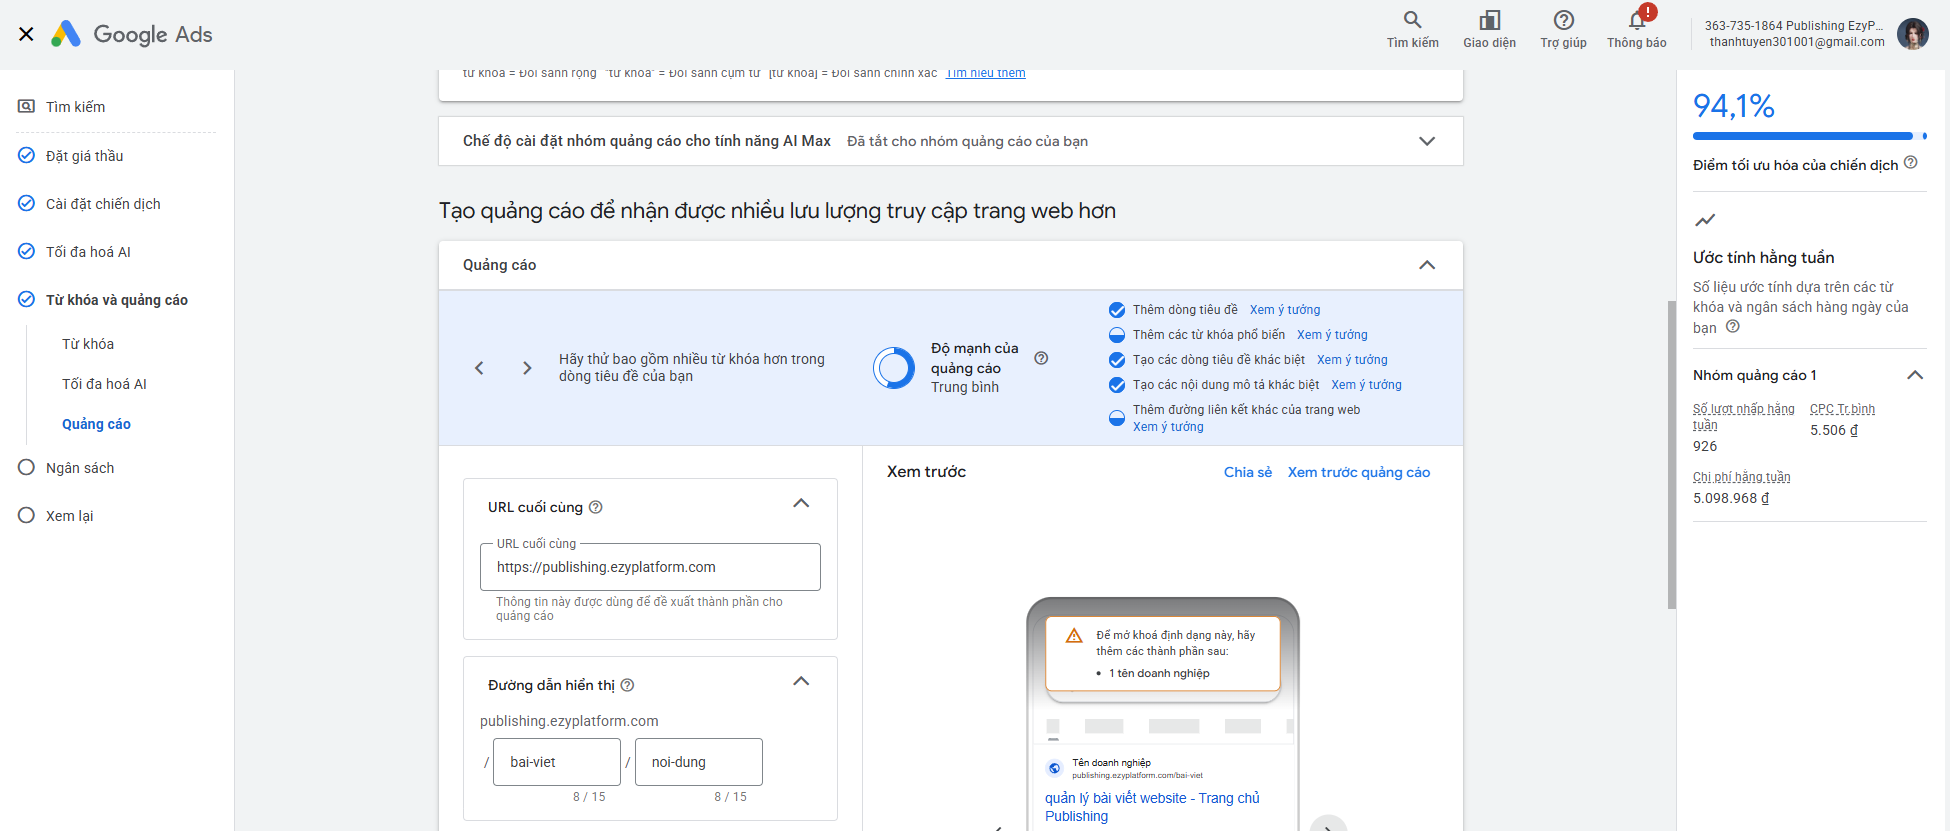Open the Tìm kiếm search tool in the header

coord(1412,30)
